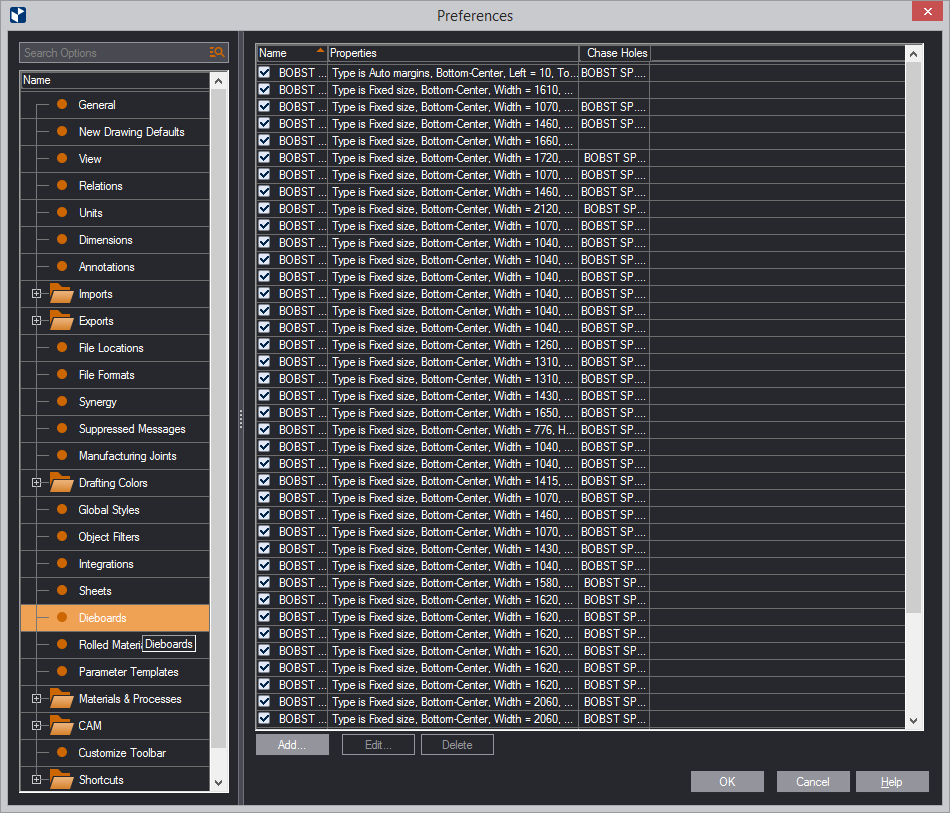Click the Imports folder icon

point(61,293)
